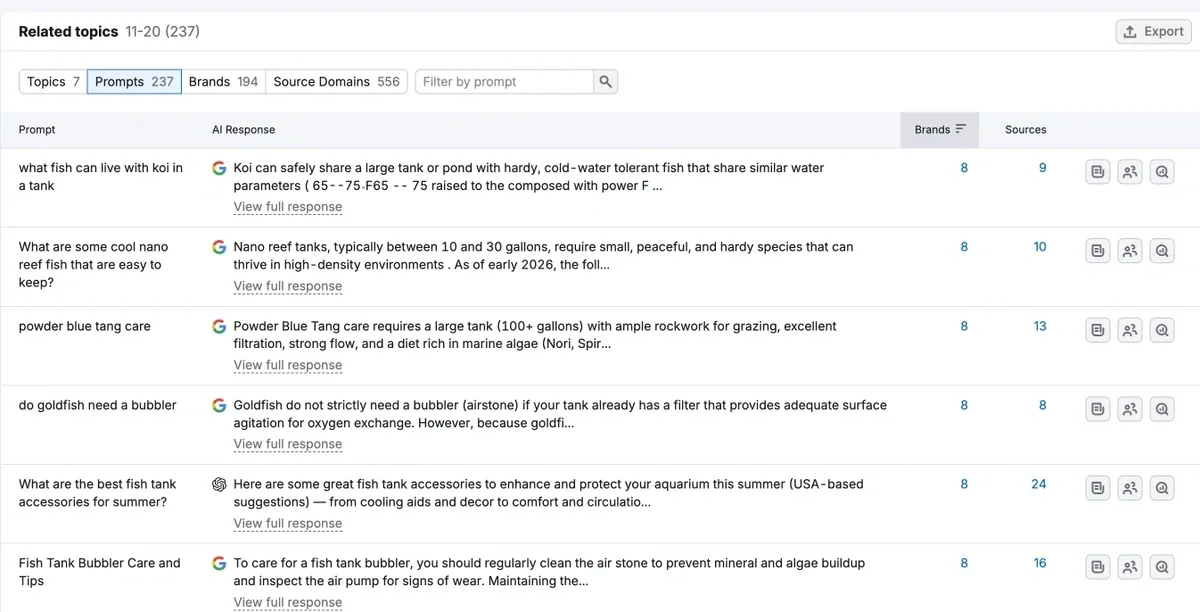The width and height of the screenshot is (1200, 612).
Task: Select the Source Domains tab
Action: (x=336, y=82)
